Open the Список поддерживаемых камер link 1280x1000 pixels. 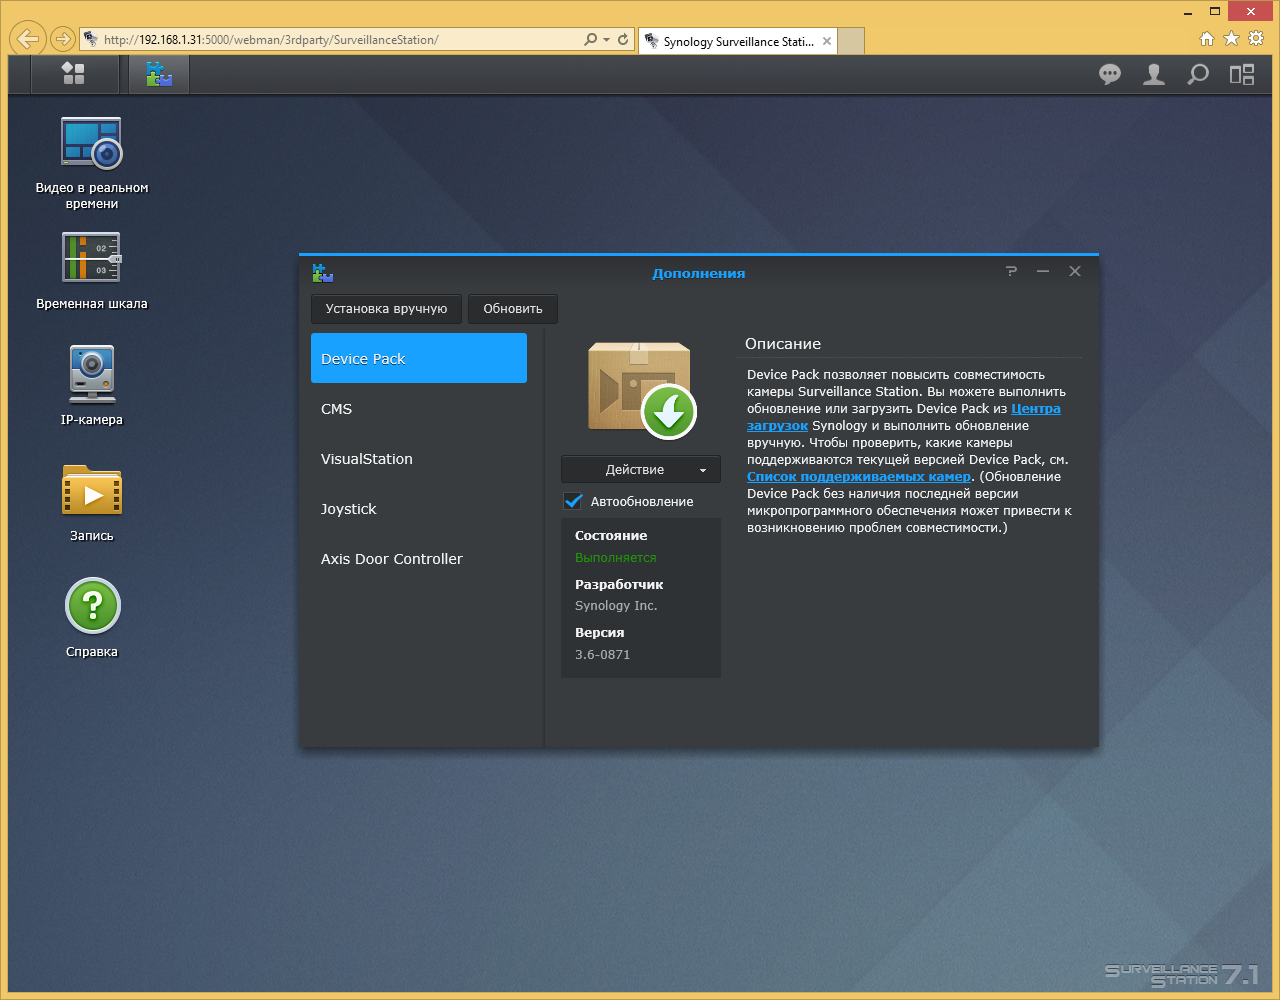click(859, 476)
